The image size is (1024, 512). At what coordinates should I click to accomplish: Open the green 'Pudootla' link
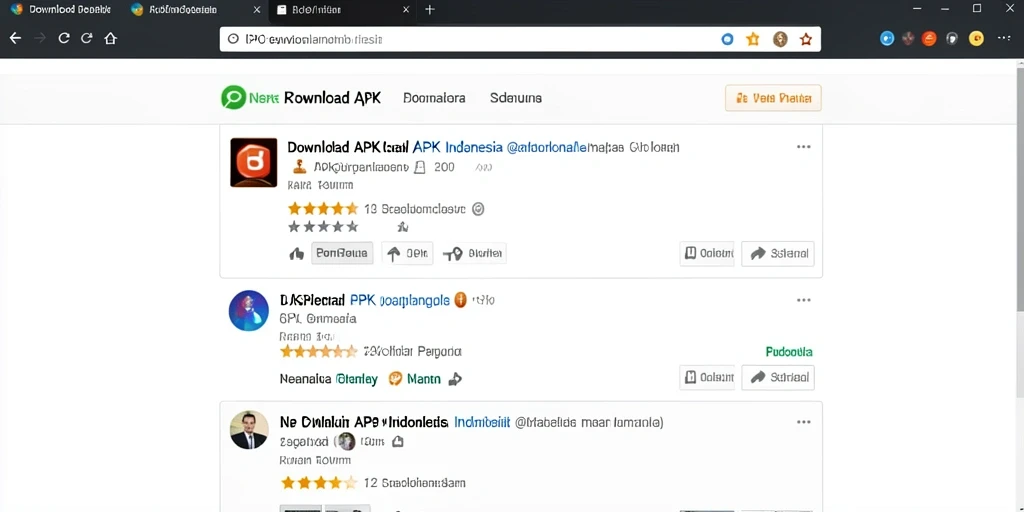tap(789, 352)
